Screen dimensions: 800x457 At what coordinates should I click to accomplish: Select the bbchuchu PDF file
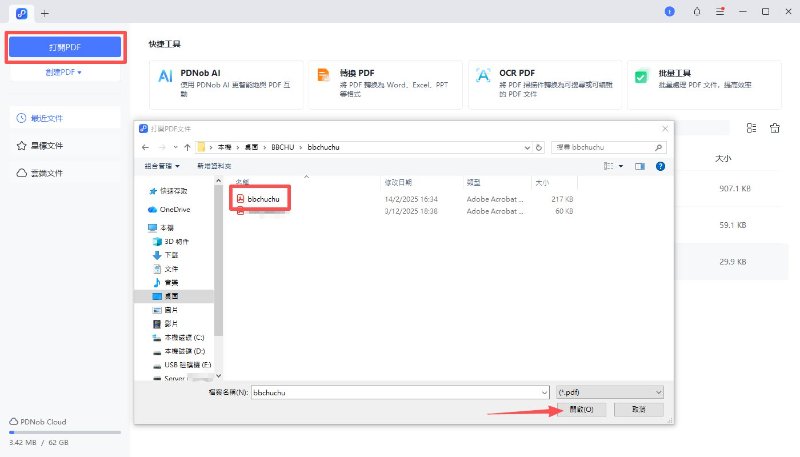pos(259,199)
